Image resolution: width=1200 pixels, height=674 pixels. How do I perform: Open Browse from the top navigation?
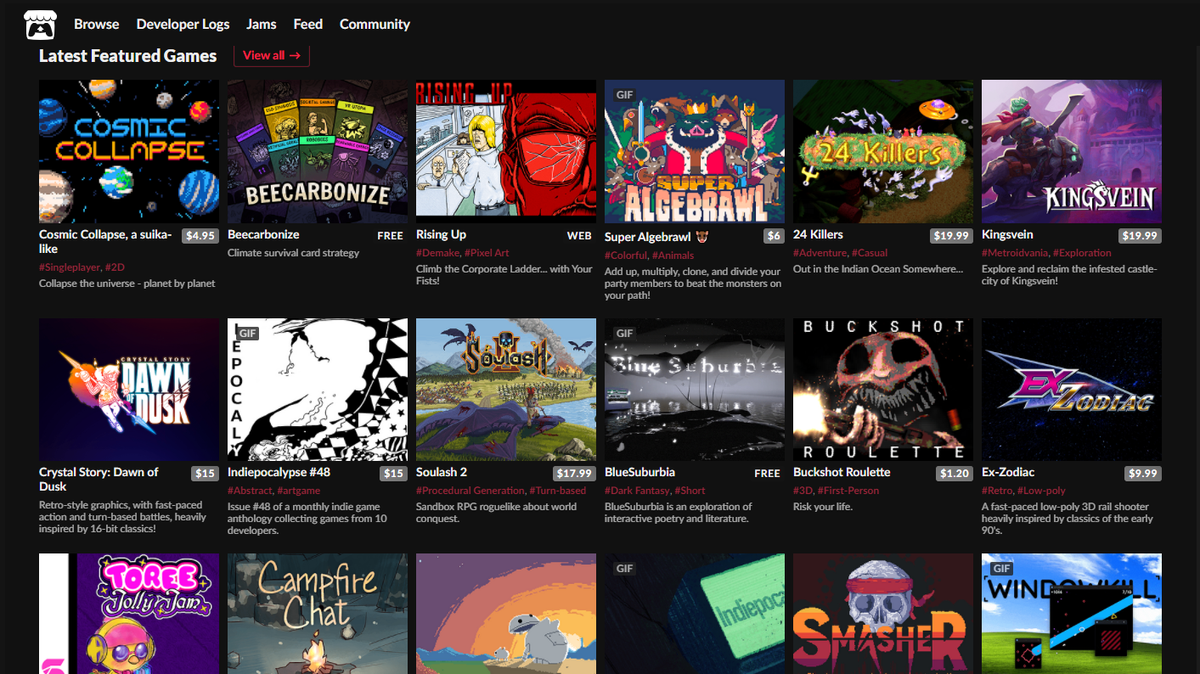click(96, 24)
